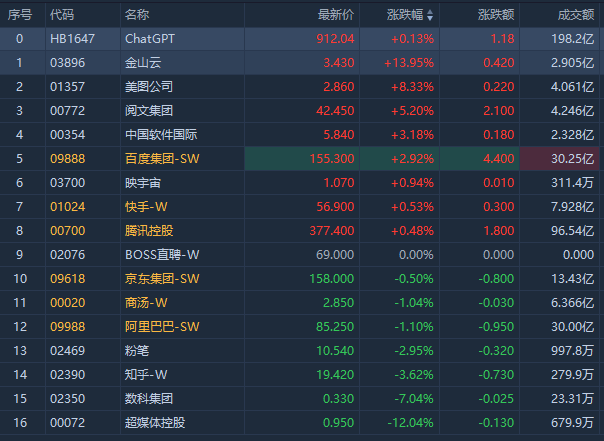Open 腾讯控股 stock details
Image resolution: width=604 pixels, height=441 pixels.
coord(149,231)
